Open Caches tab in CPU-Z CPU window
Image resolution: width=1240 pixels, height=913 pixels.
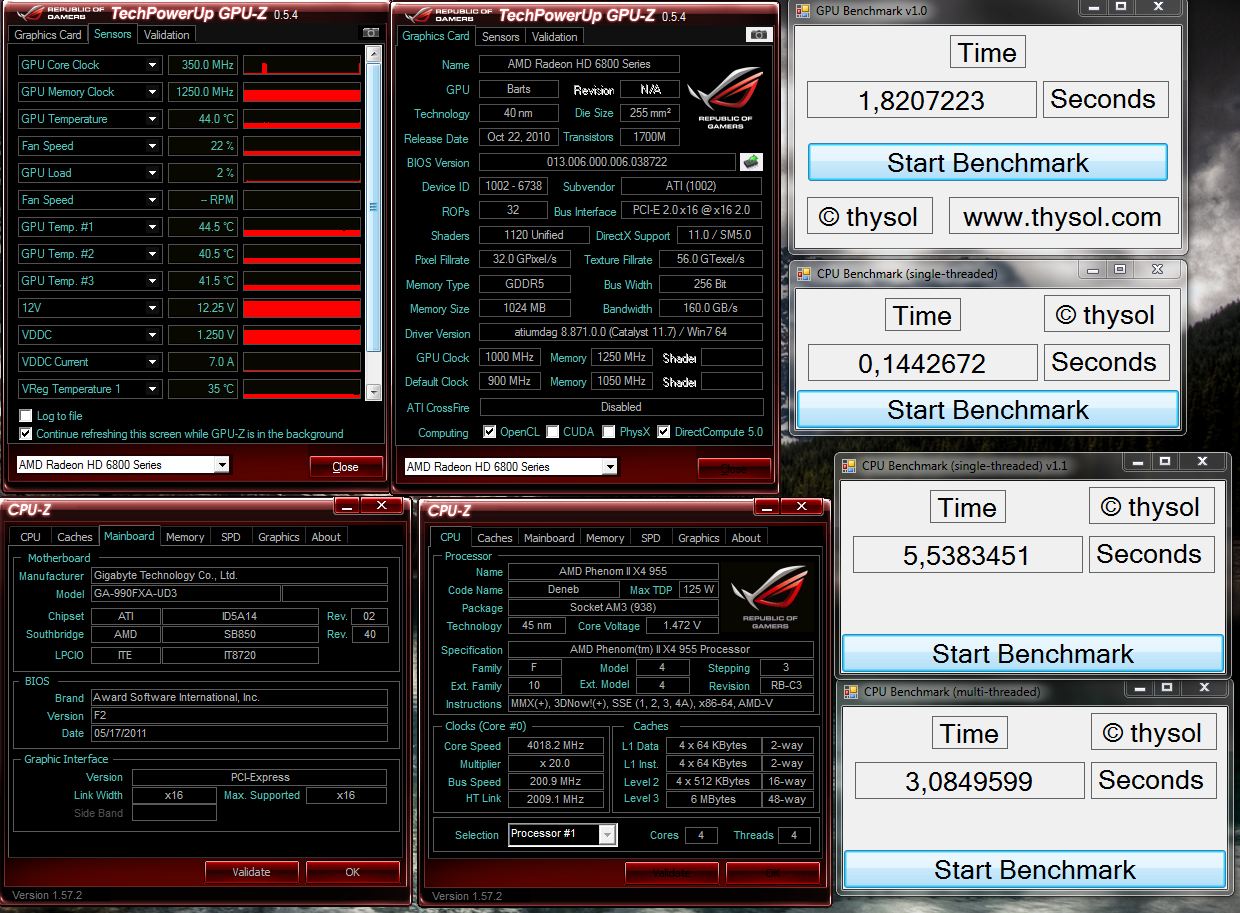(495, 538)
